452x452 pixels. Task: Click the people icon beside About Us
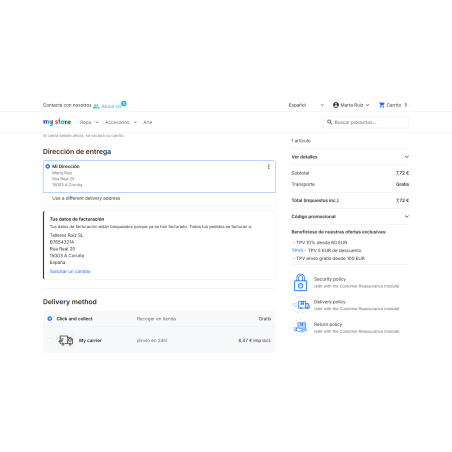[96, 106]
